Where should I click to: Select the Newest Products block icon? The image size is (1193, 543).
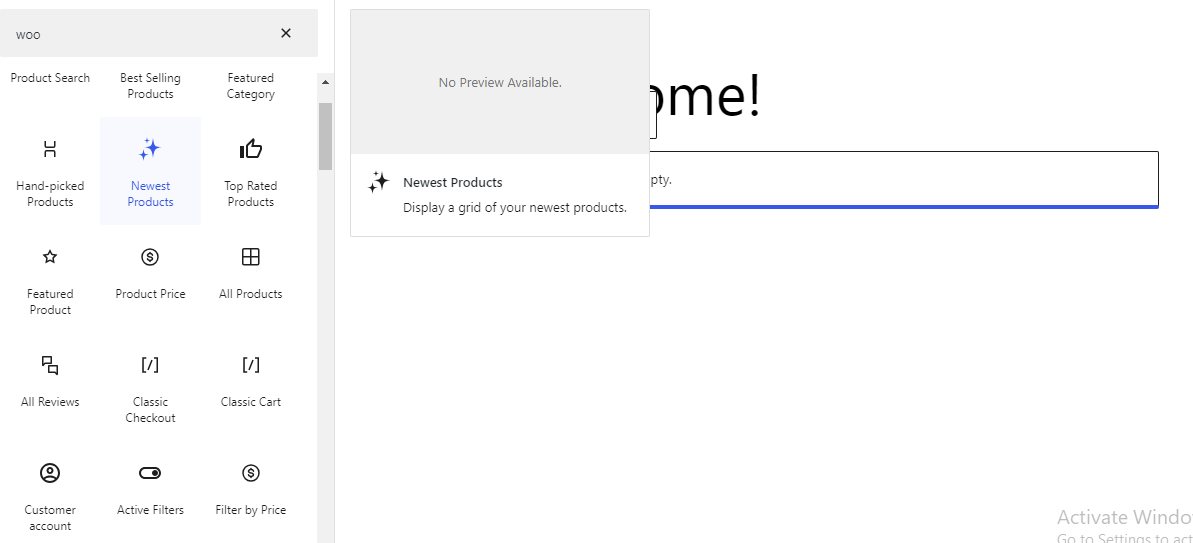(150, 150)
